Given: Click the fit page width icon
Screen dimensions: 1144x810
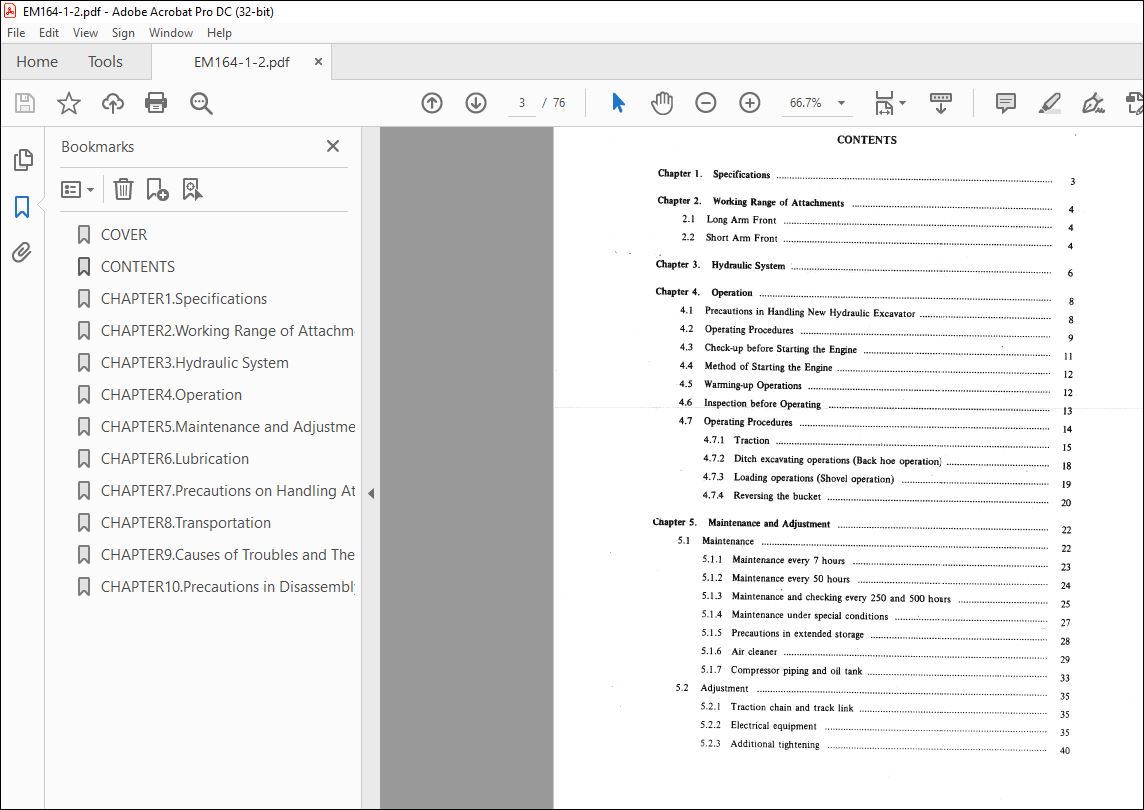Looking at the screenshot, I should tap(884, 103).
